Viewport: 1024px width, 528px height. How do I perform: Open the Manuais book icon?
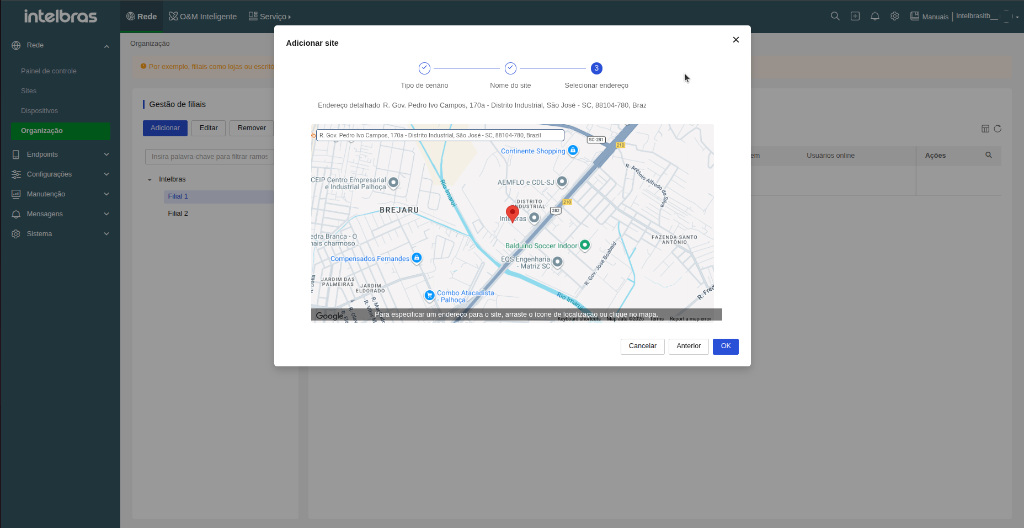pyautogui.click(x=914, y=16)
